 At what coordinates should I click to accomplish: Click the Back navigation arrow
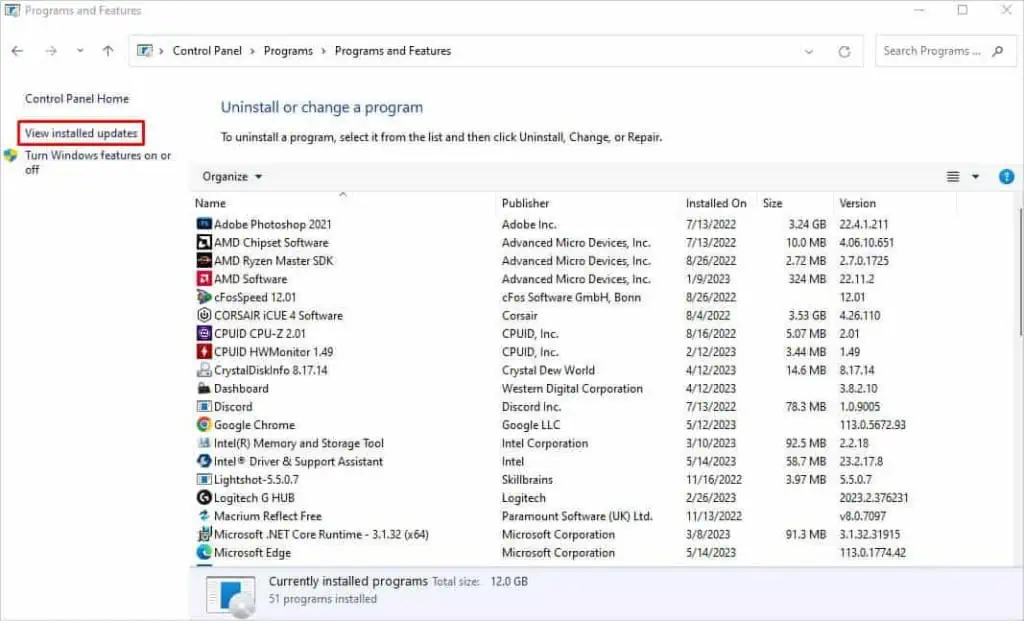[17, 50]
